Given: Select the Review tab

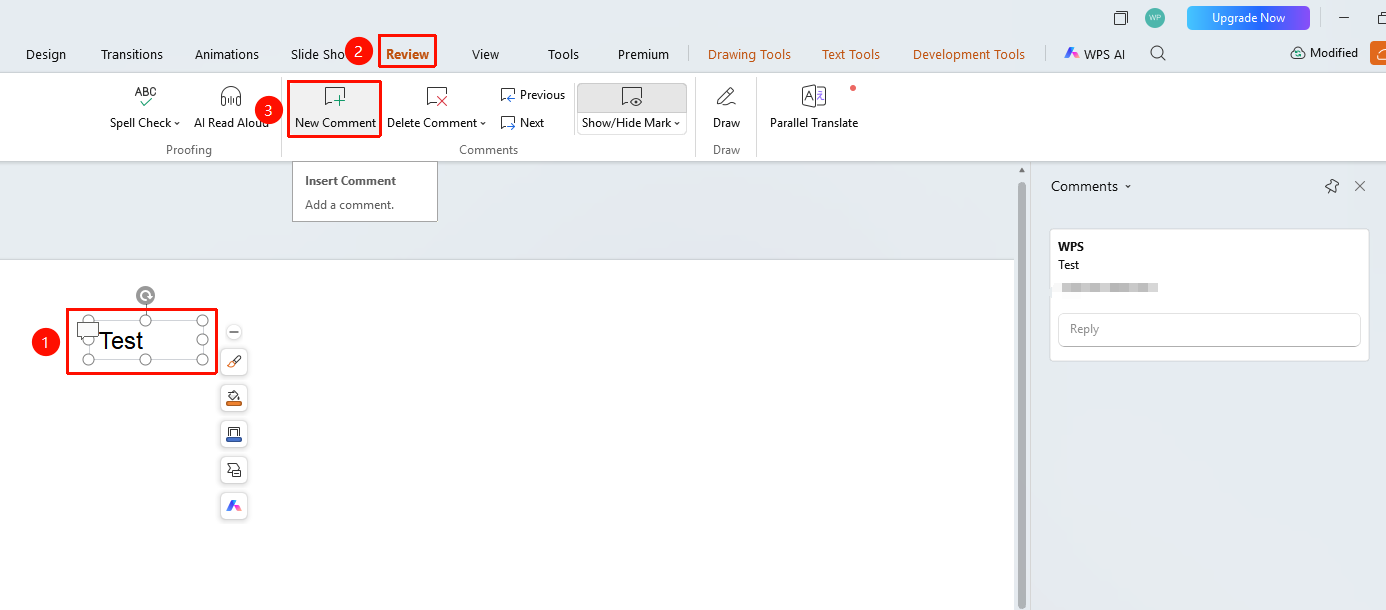Looking at the screenshot, I should [x=408, y=54].
